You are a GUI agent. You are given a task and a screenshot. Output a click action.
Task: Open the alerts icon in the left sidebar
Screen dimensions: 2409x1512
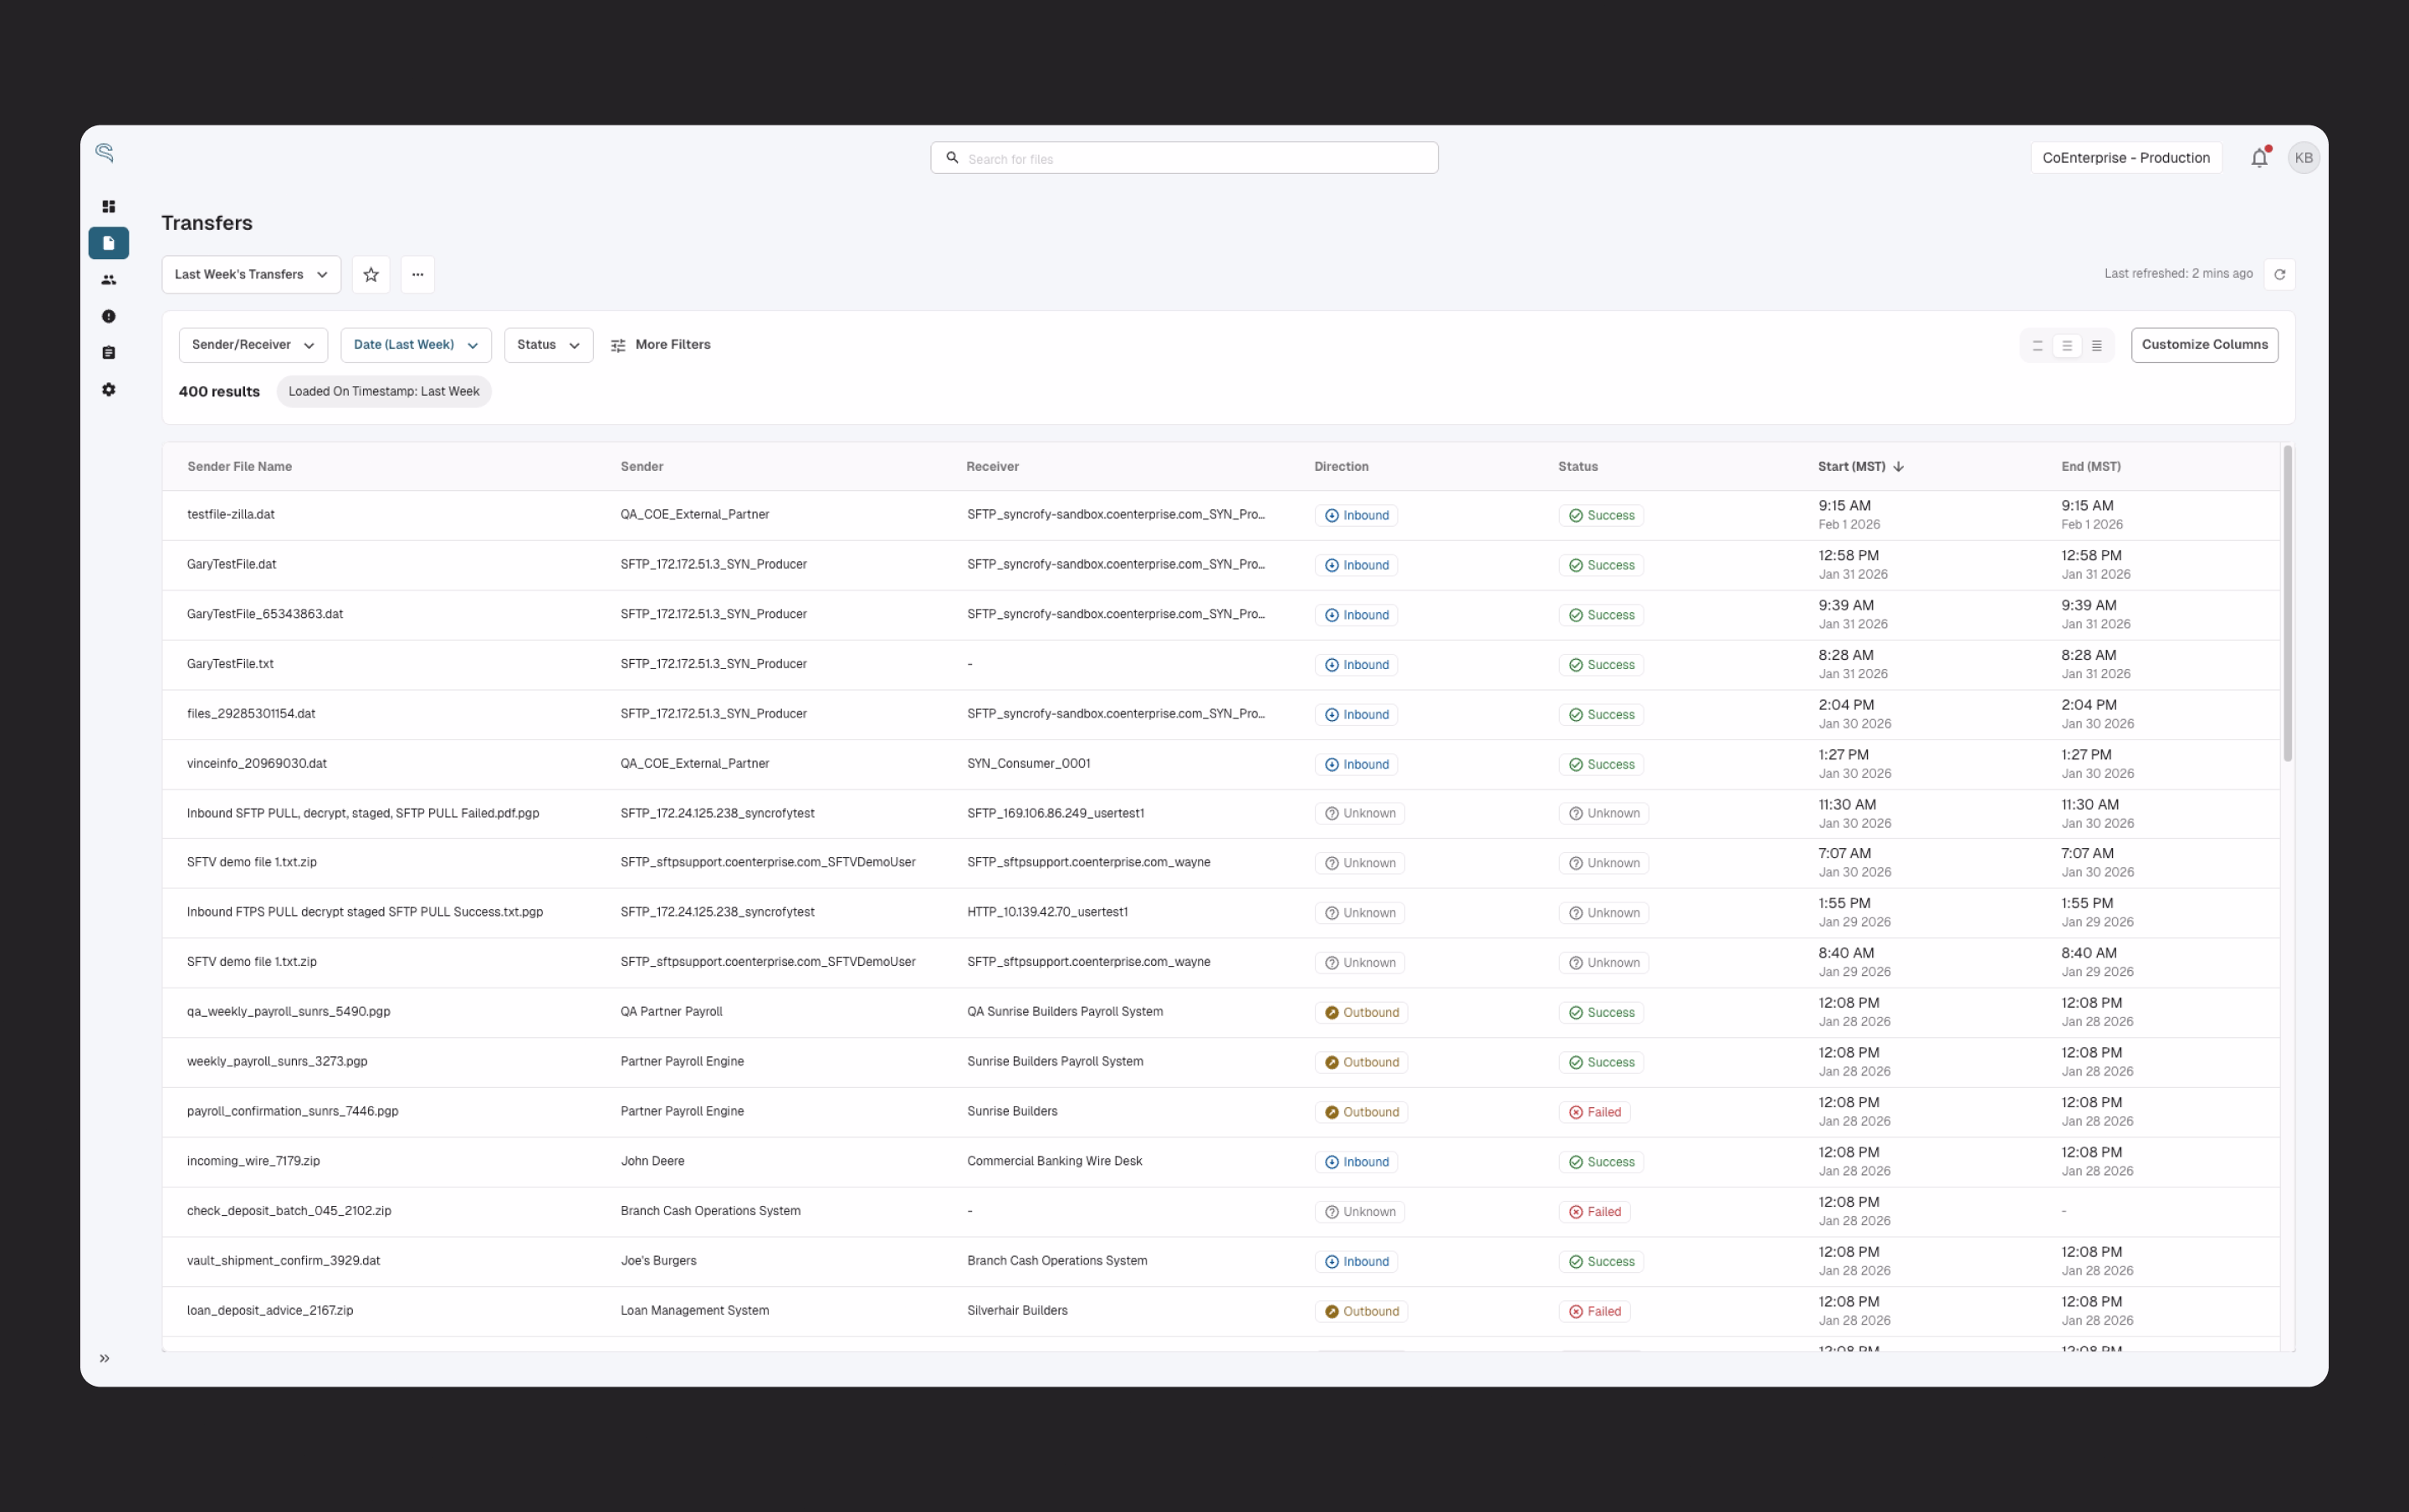(109, 316)
